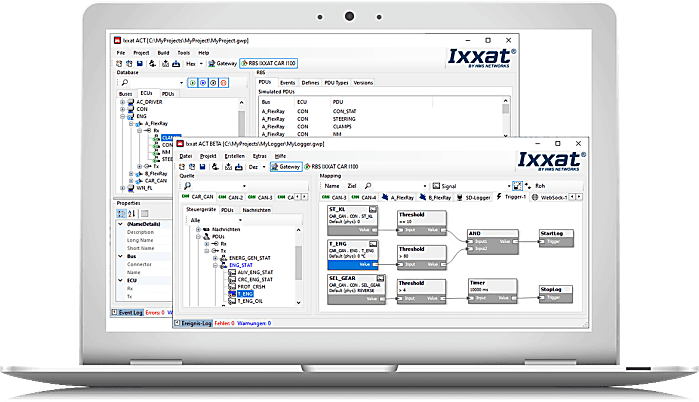Open the Build menu in MyProject window
The height and width of the screenshot is (402, 699).
click(163, 53)
